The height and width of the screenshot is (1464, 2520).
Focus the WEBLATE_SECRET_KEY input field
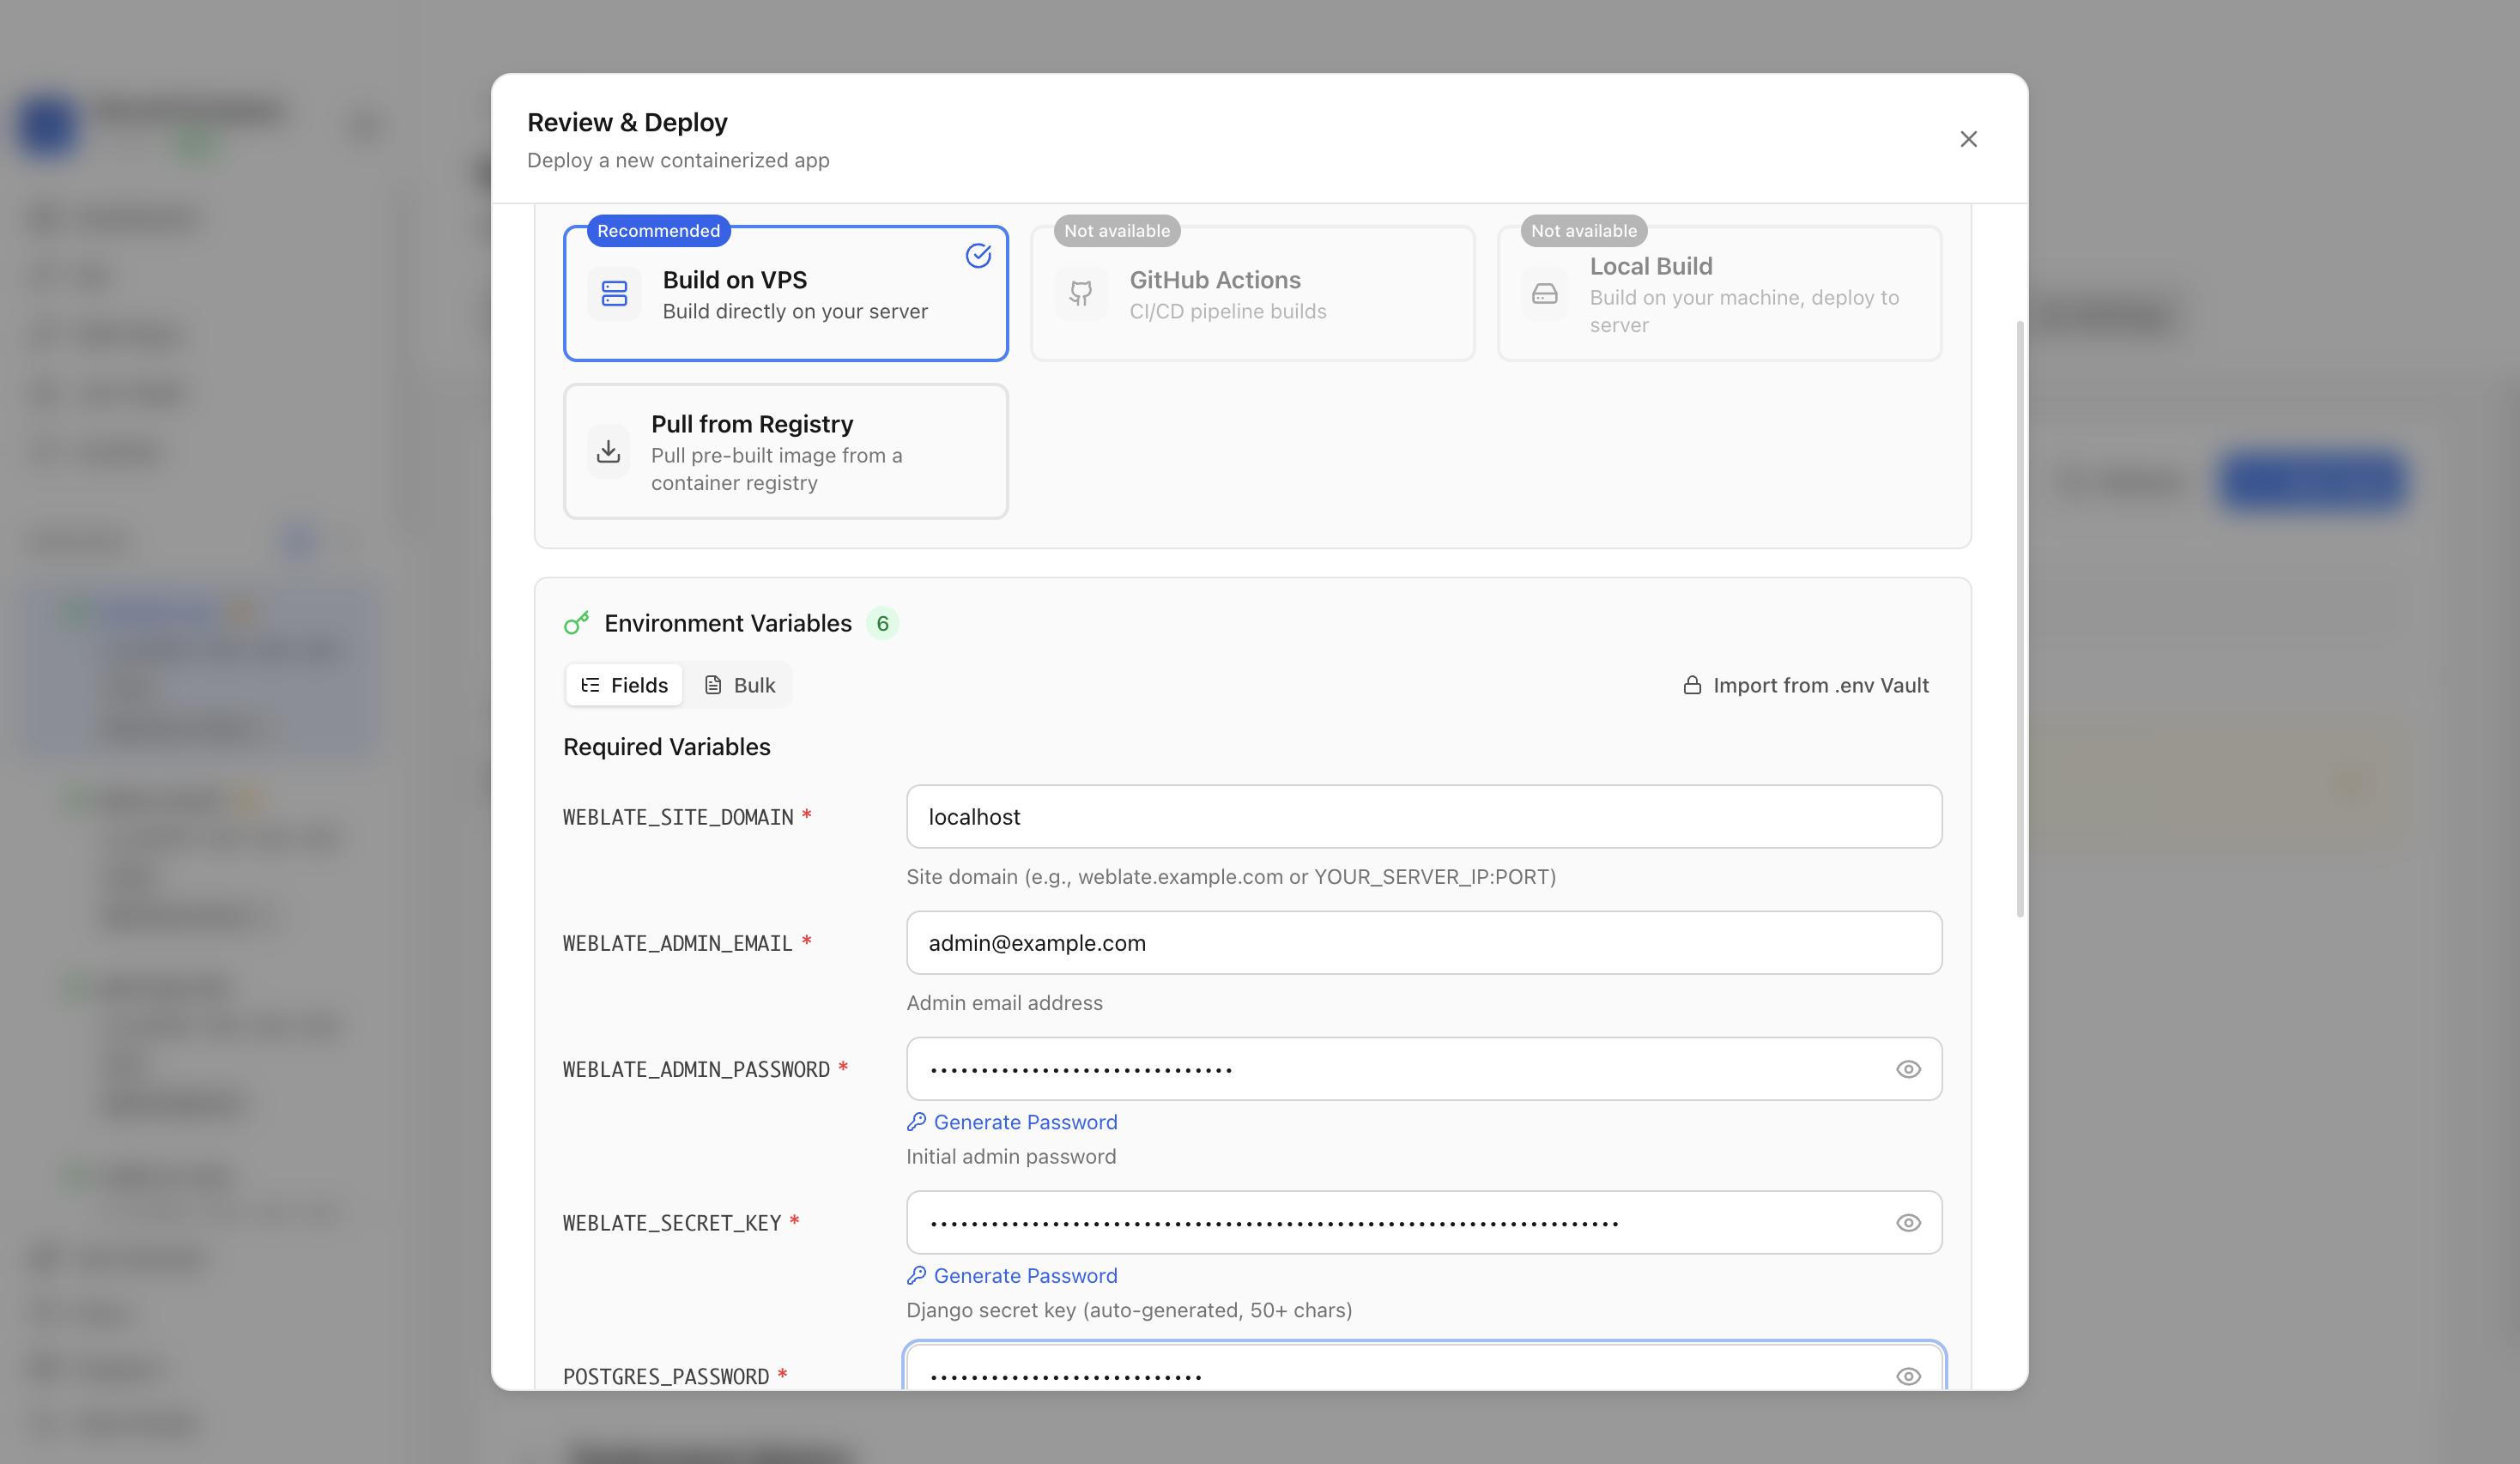pos(1423,1223)
